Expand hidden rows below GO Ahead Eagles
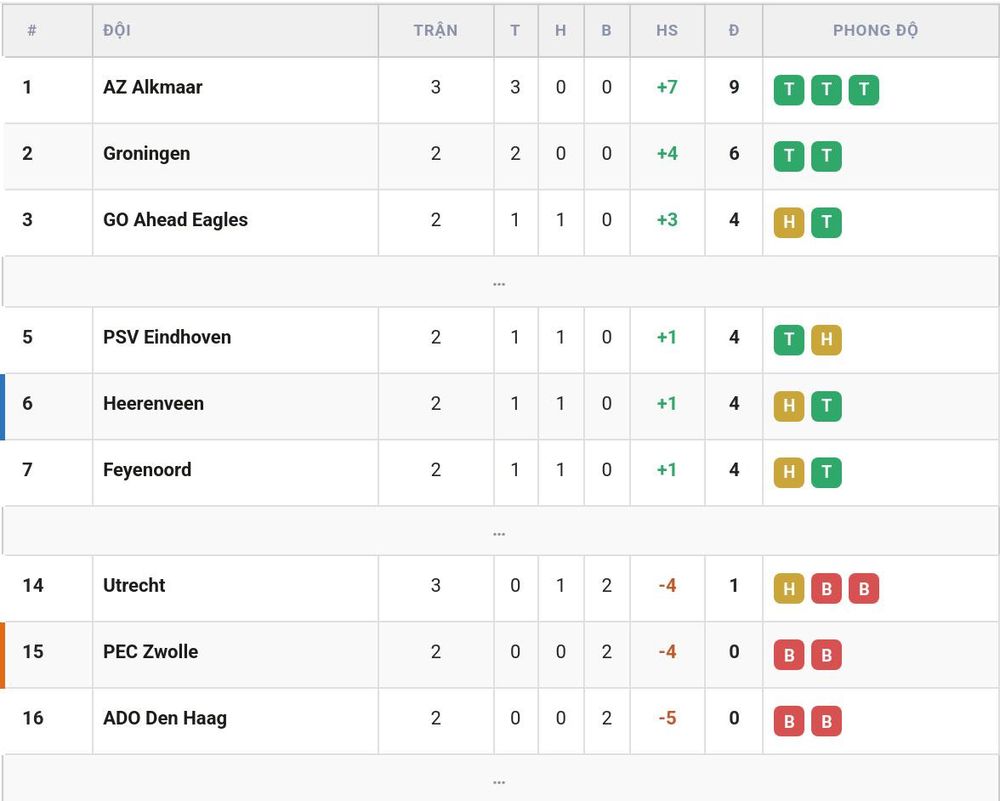Viewport: 1000px width, 801px height. [500, 282]
